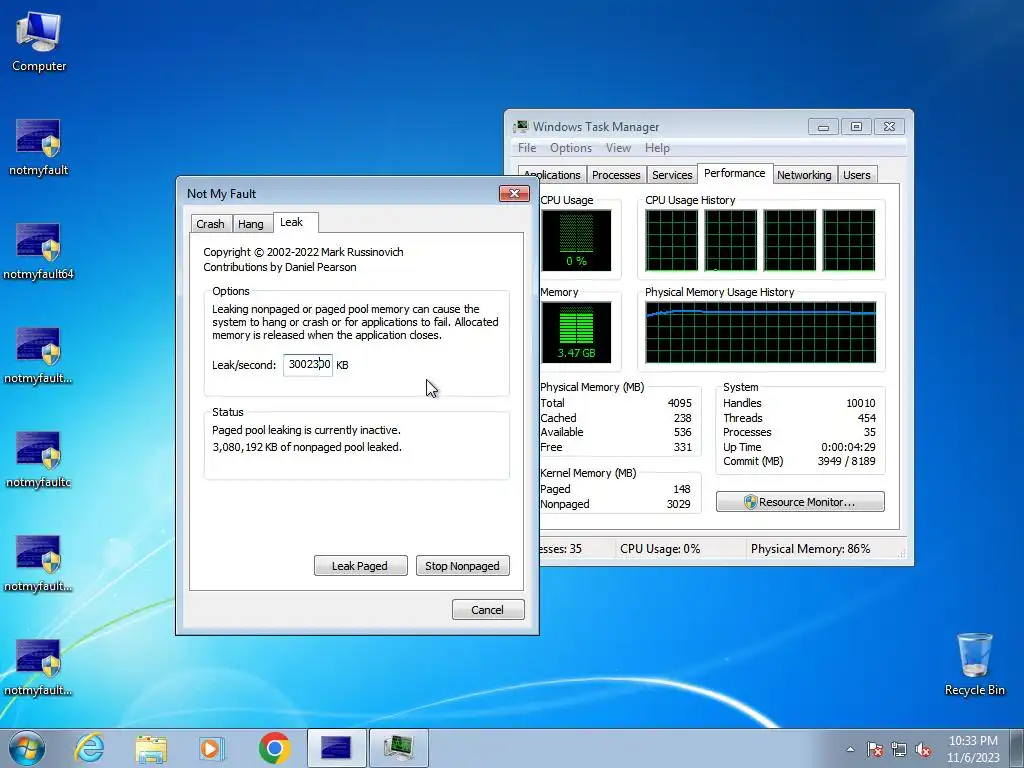Screen dimensions: 1024x768
Task: Click the Leak/second KB input field
Action: tap(308, 364)
